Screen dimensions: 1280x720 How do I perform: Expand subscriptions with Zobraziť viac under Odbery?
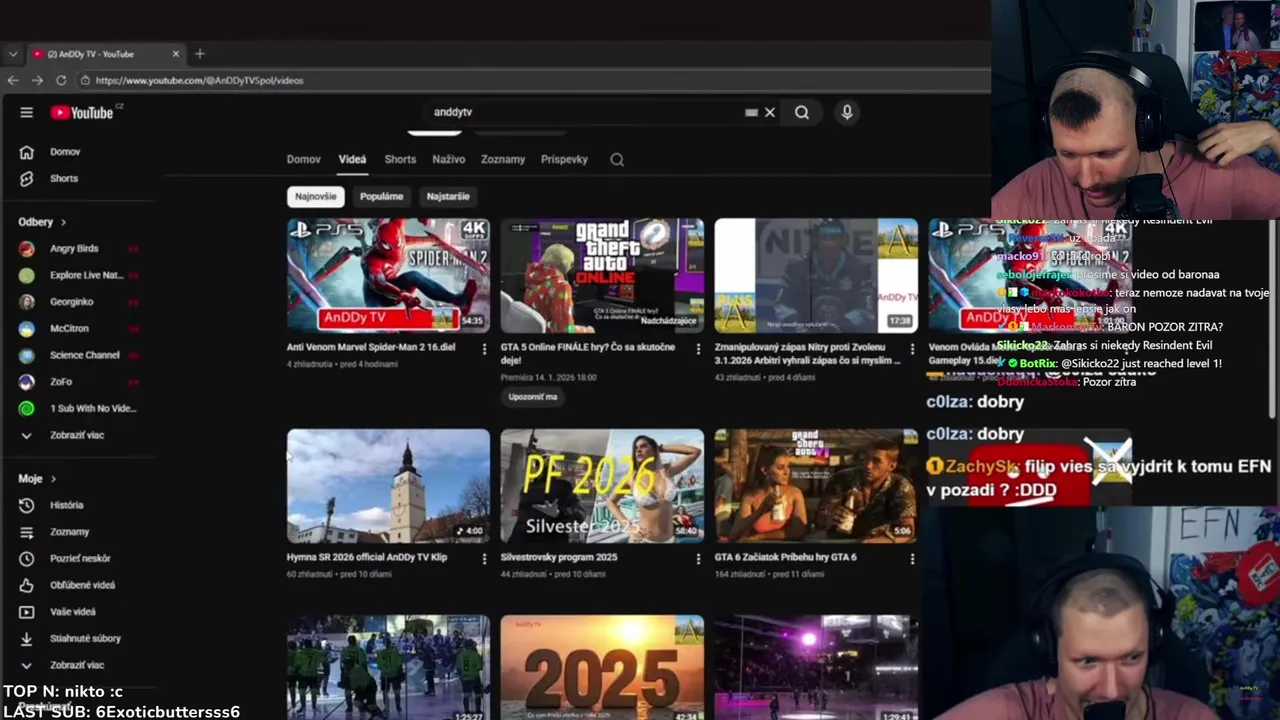point(78,435)
